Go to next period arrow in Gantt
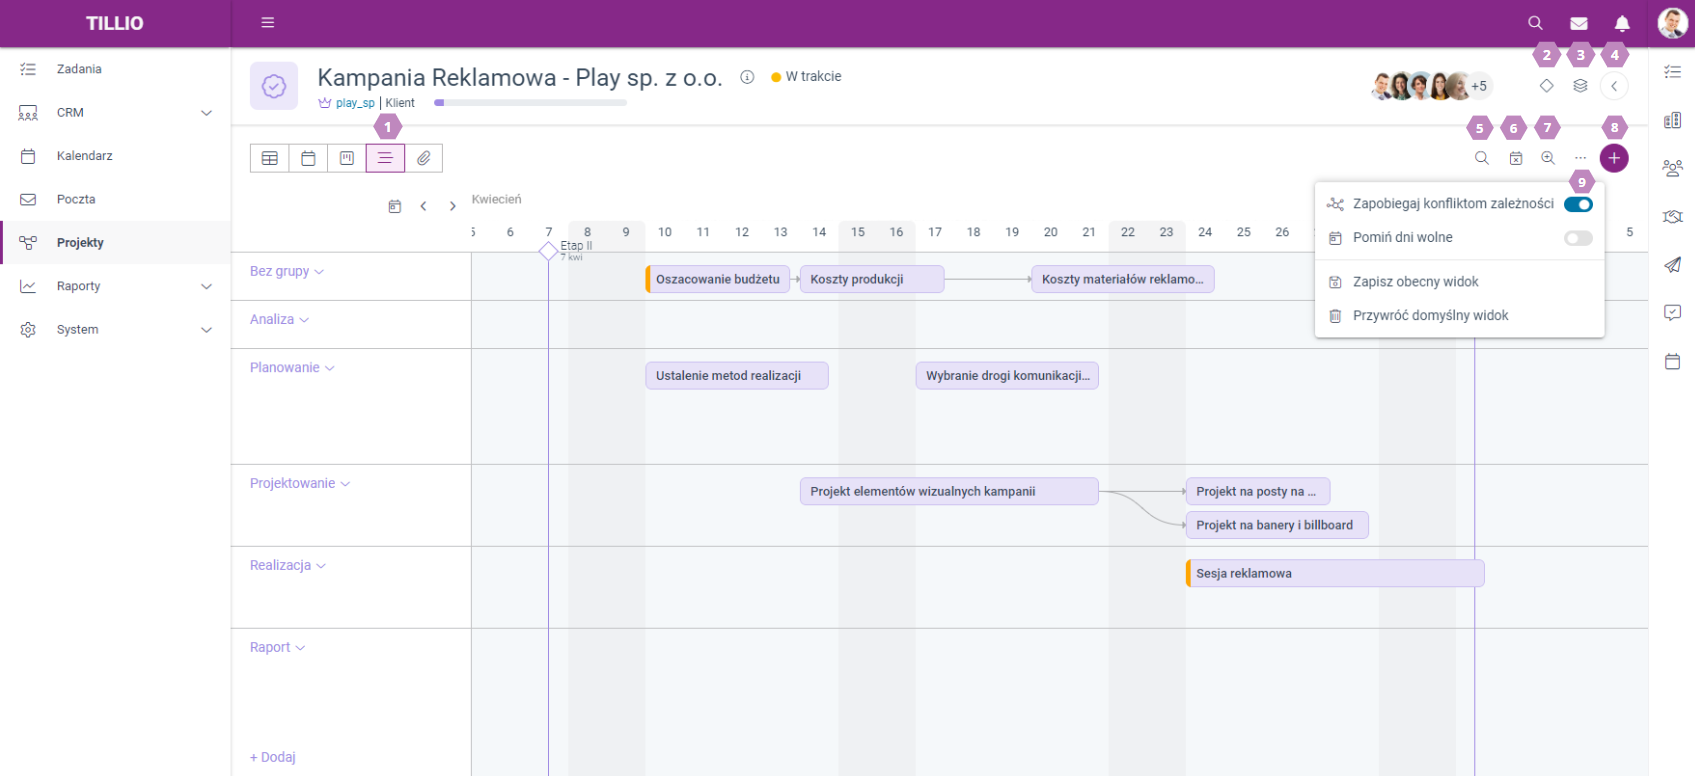This screenshot has width=1695, height=776. [453, 206]
